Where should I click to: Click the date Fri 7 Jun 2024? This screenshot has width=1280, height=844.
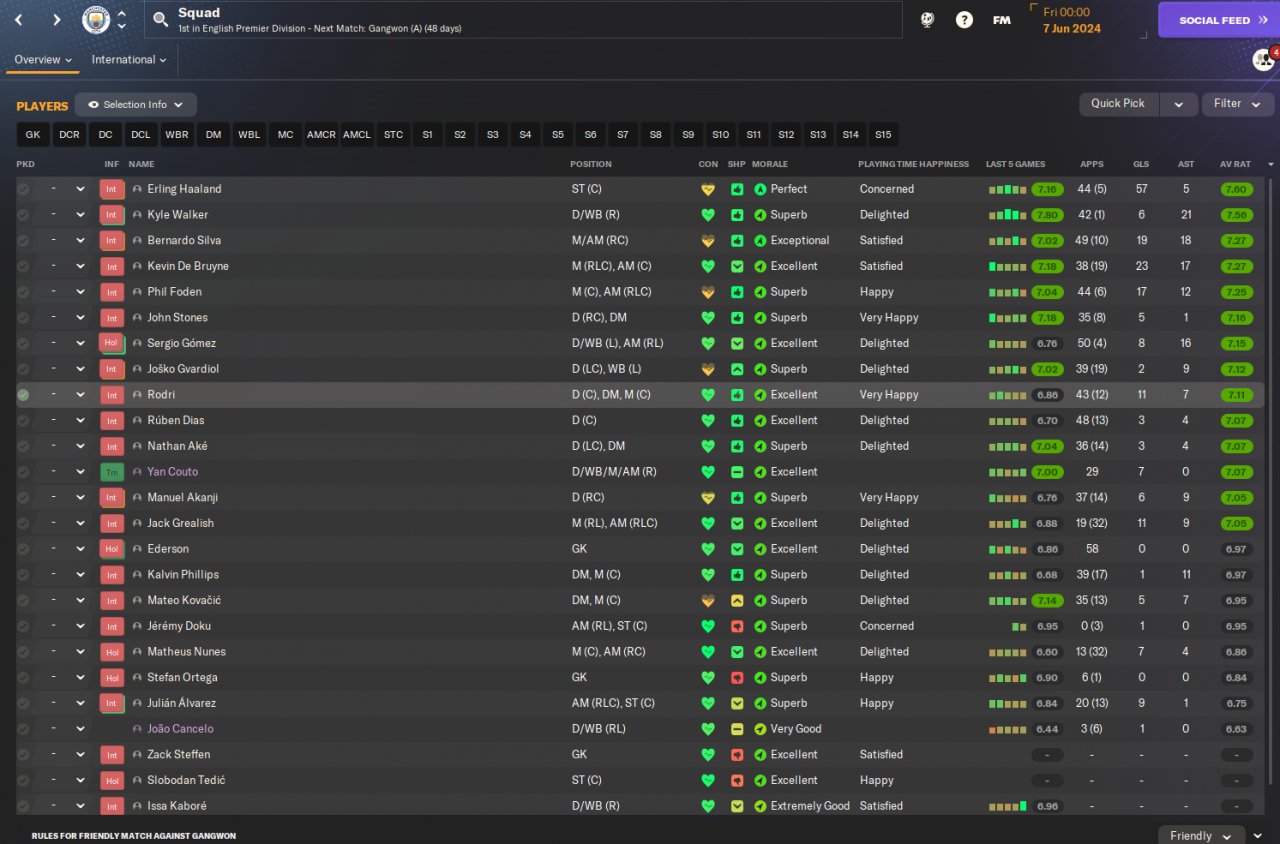[1072, 20]
